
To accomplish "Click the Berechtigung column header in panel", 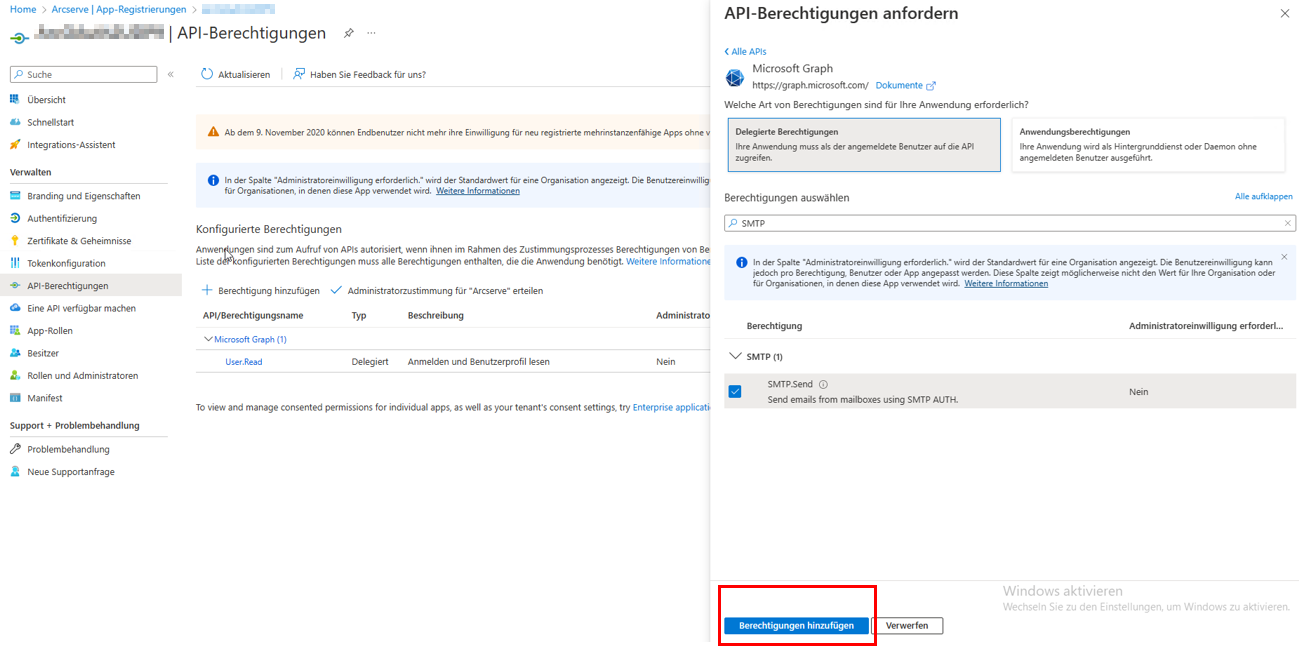I will coord(774,326).
